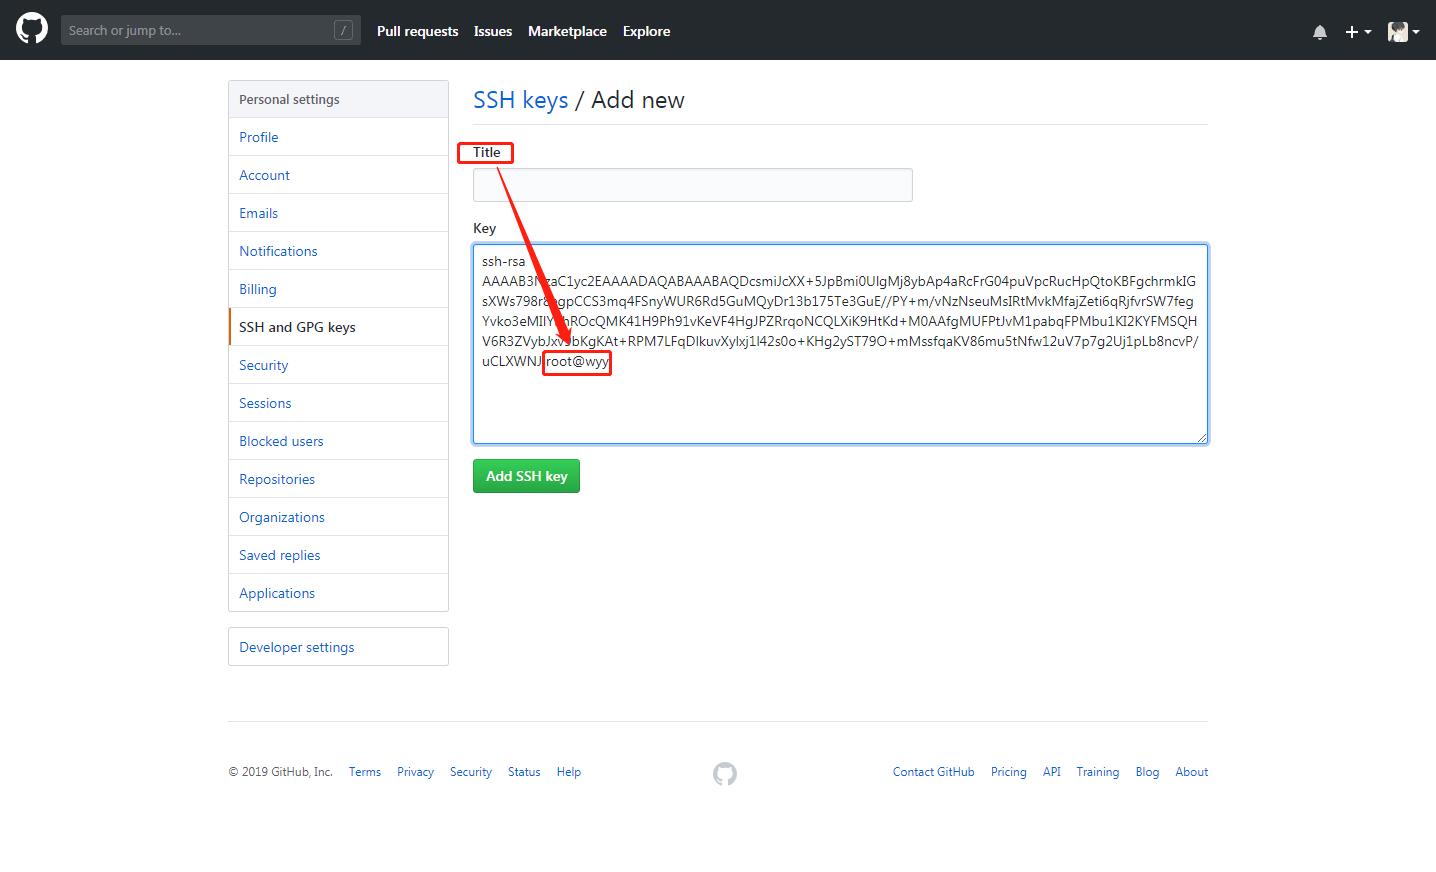Open Organizations settings
This screenshot has height=872, width=1436.
tap(338, 517)
